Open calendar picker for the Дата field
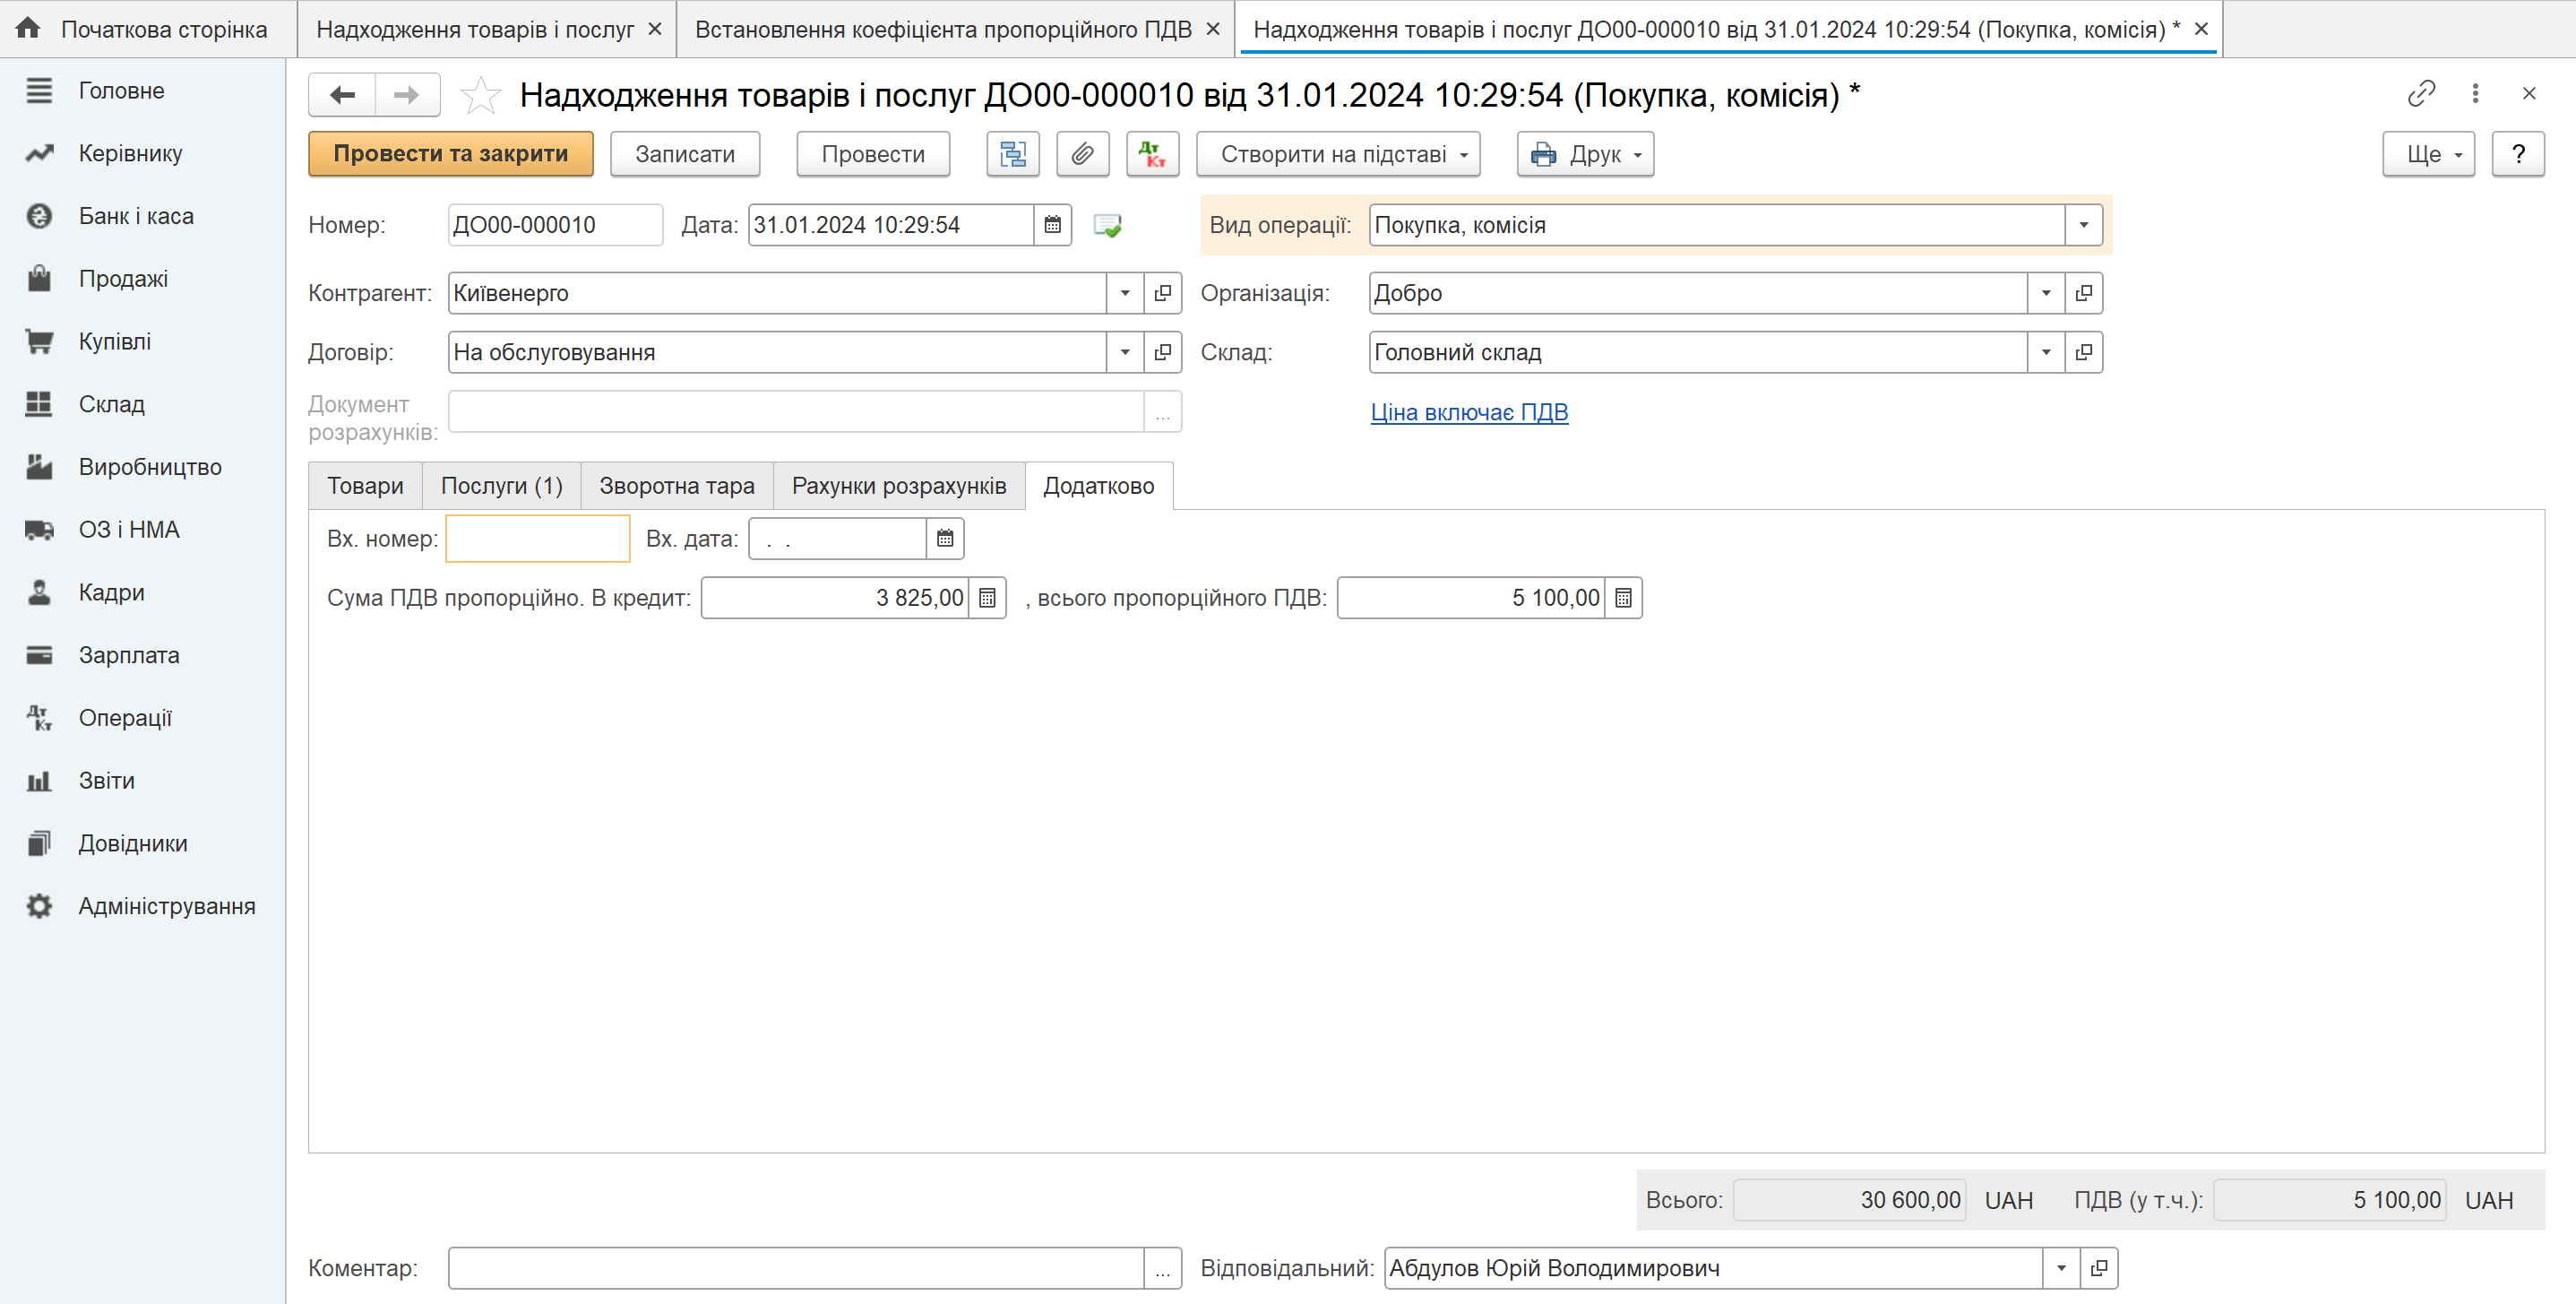The height and width of the screenshot is (1304, 2576). tap(1052, 225)
